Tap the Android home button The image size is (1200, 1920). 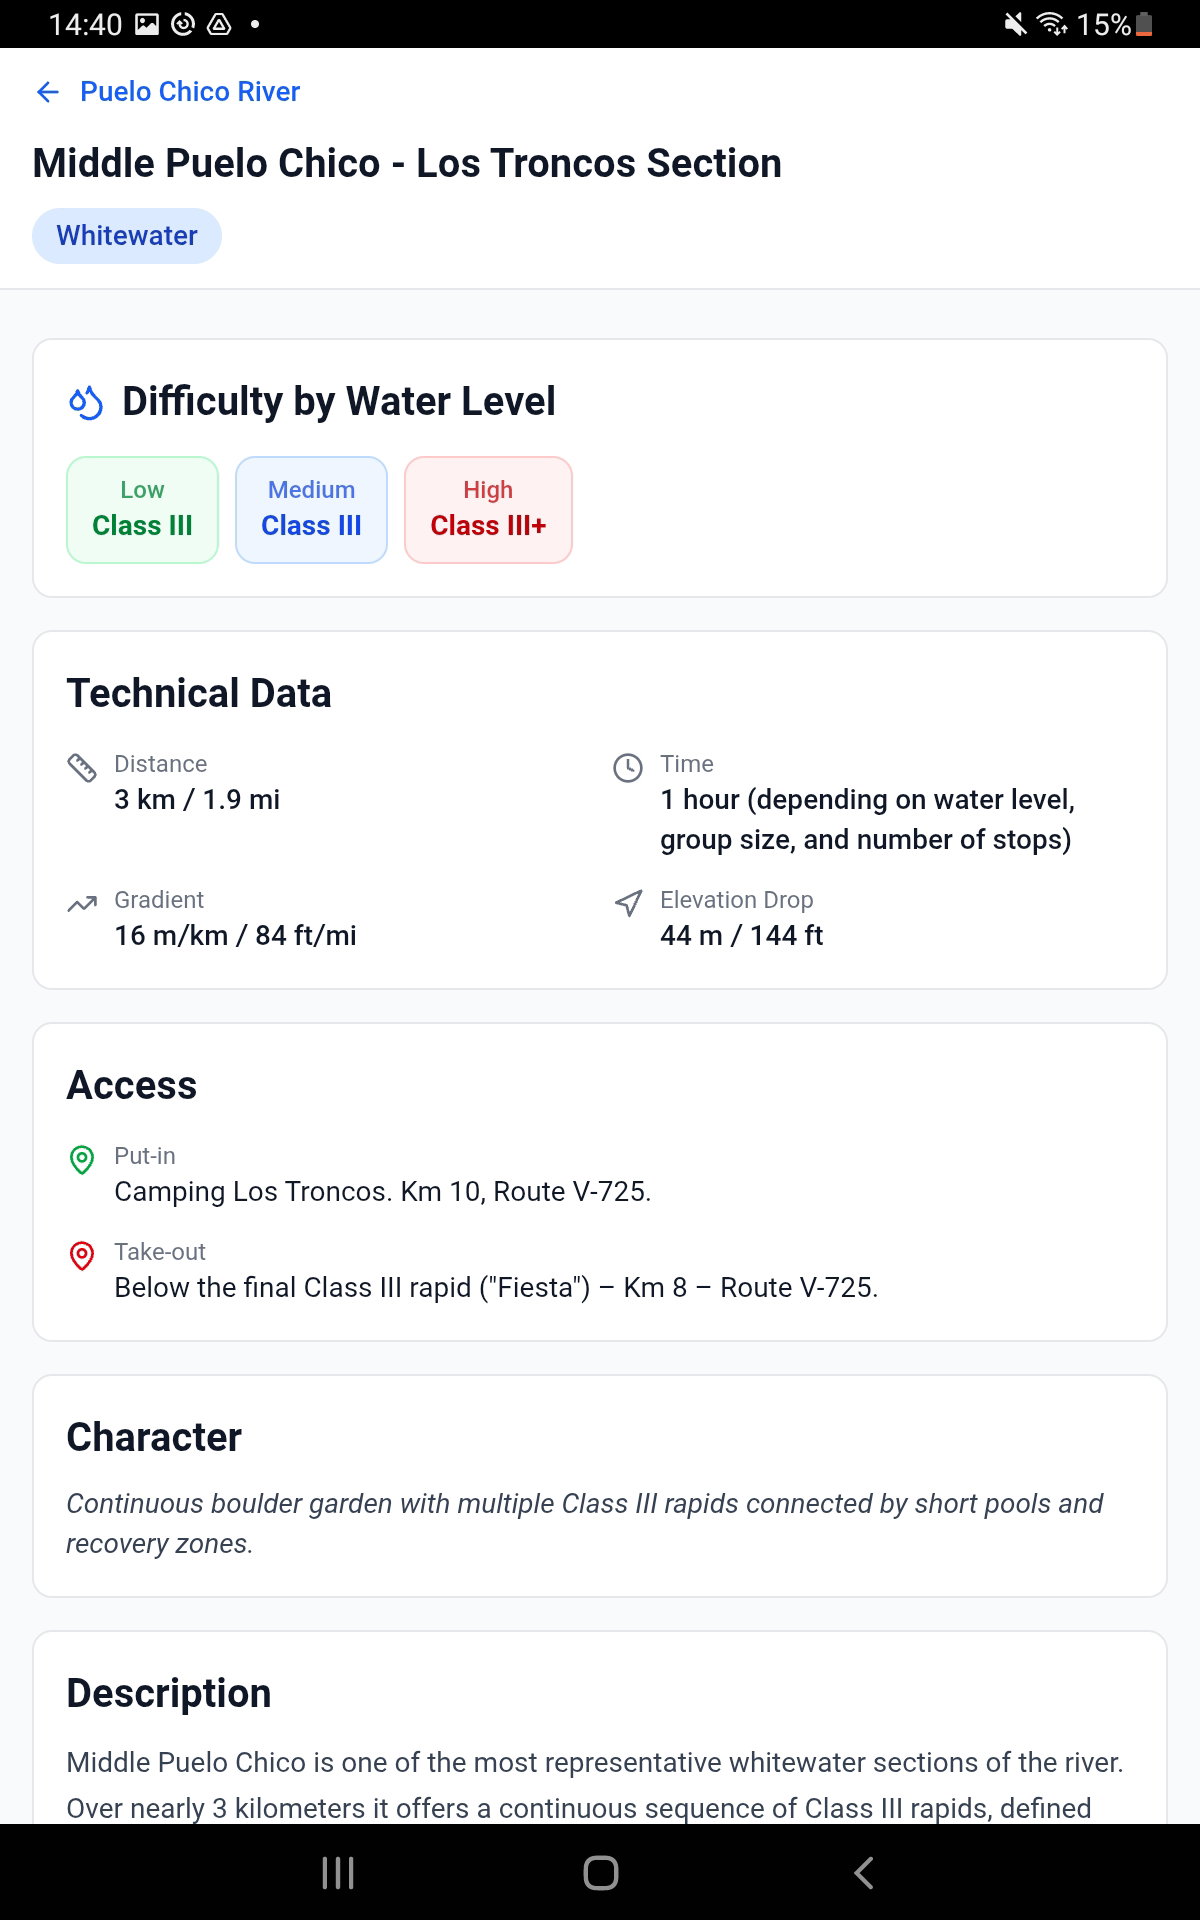coord(600,1873)
